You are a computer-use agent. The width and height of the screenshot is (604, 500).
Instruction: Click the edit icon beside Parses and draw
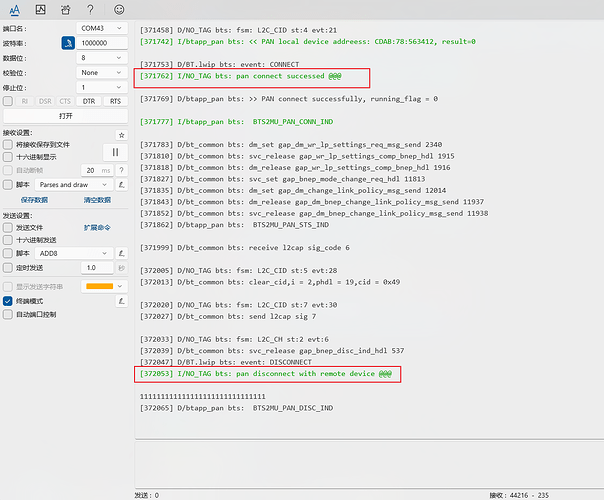(x=122, y=185)
